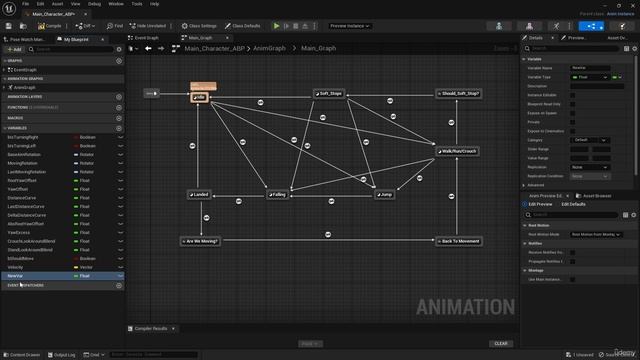This screenshot has height=360, width=640.
Task: Save the asset with the floppy disk icon
Action: pos(9,26)
